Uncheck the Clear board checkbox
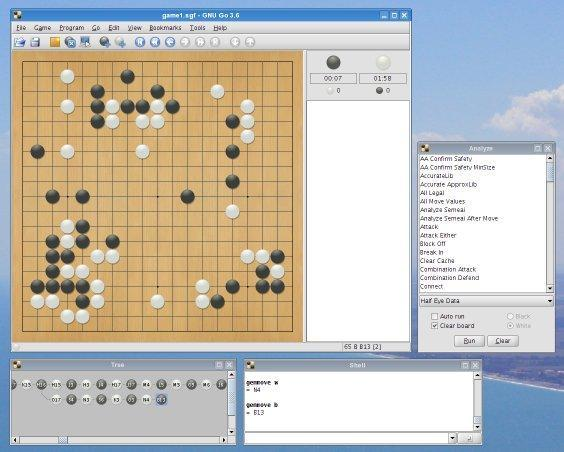 pos(435,326)
